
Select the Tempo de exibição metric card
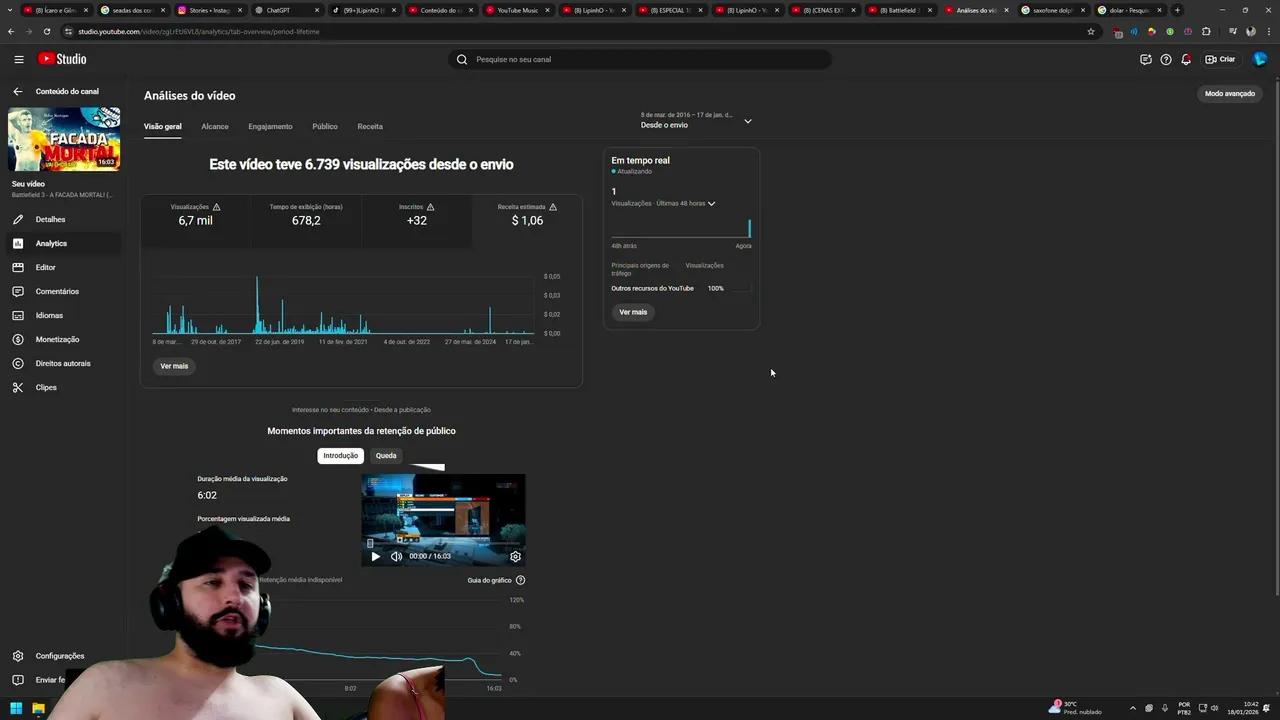coord(306,220)
